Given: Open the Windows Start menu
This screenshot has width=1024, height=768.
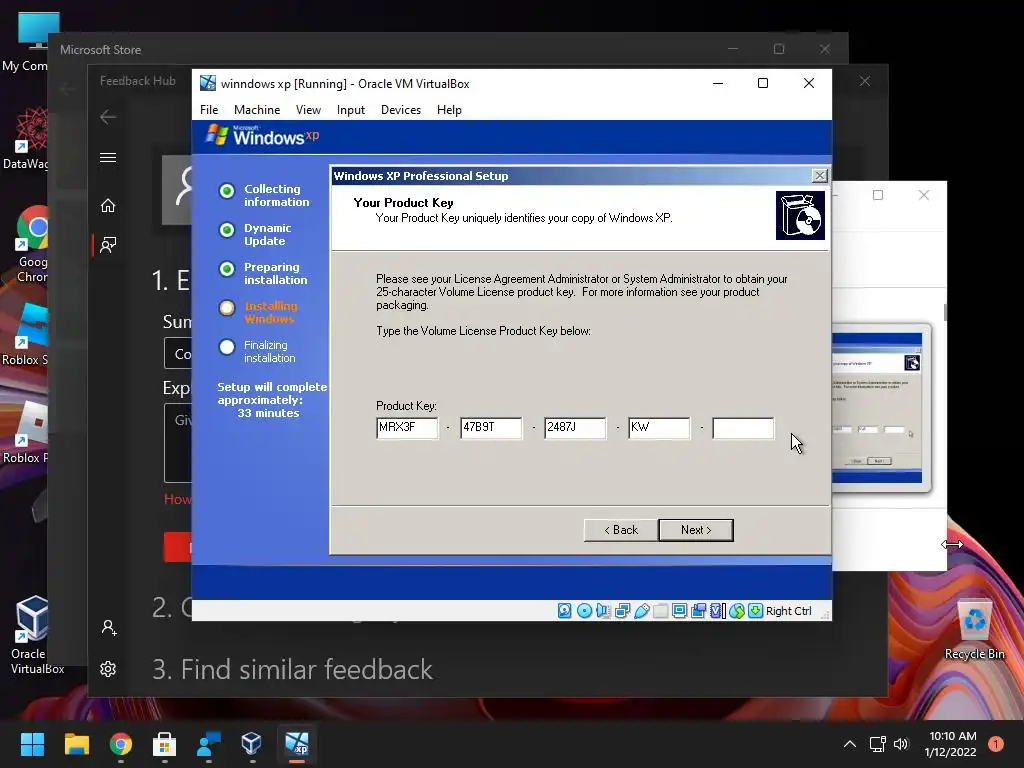Looking at the screenshot, I should [x=32, y=744].
